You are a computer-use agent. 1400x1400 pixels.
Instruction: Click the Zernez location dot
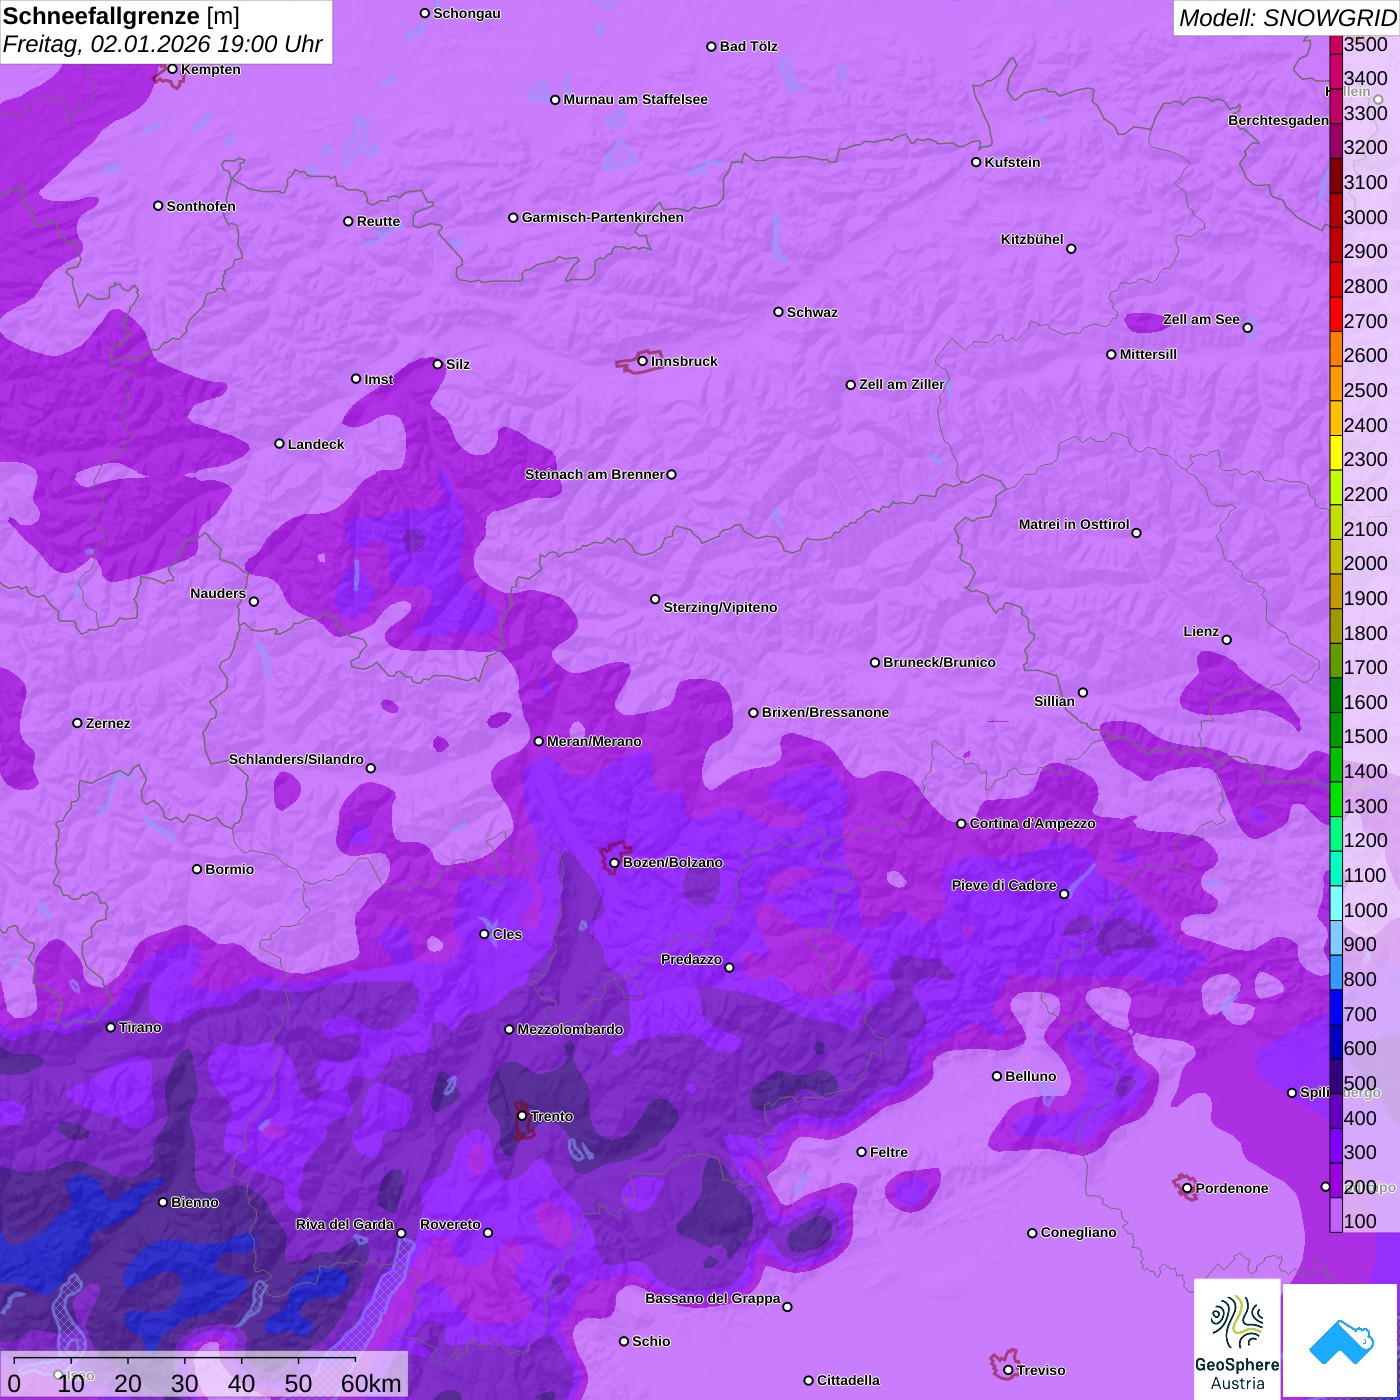77,723
